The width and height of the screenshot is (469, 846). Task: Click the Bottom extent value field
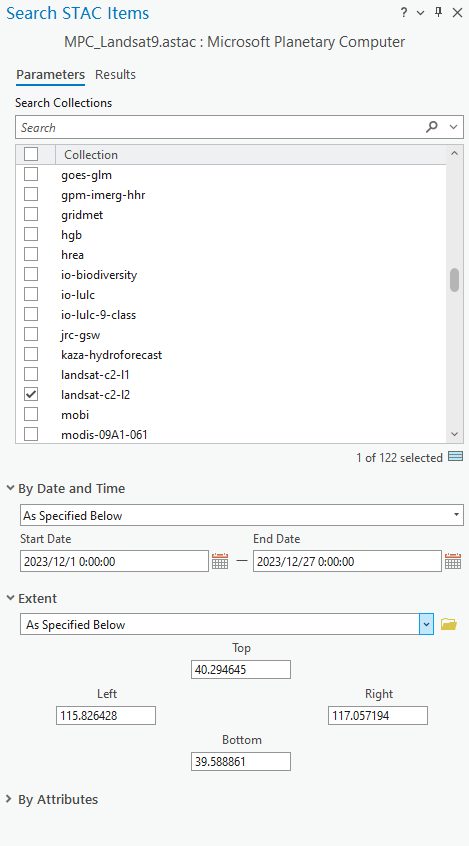click(241, 761)
